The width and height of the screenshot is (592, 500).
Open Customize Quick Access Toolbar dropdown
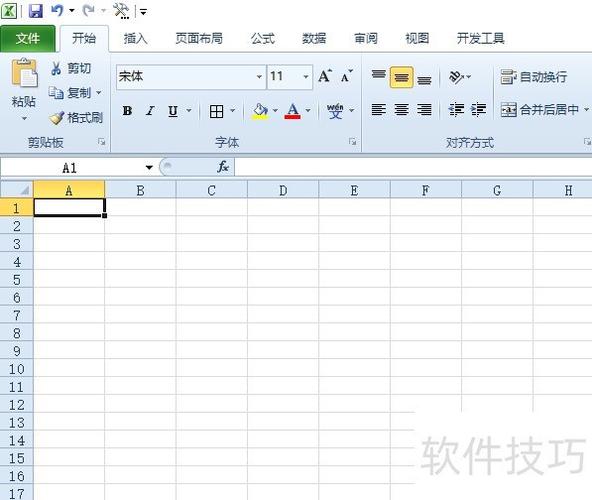(x=143, y=12)
